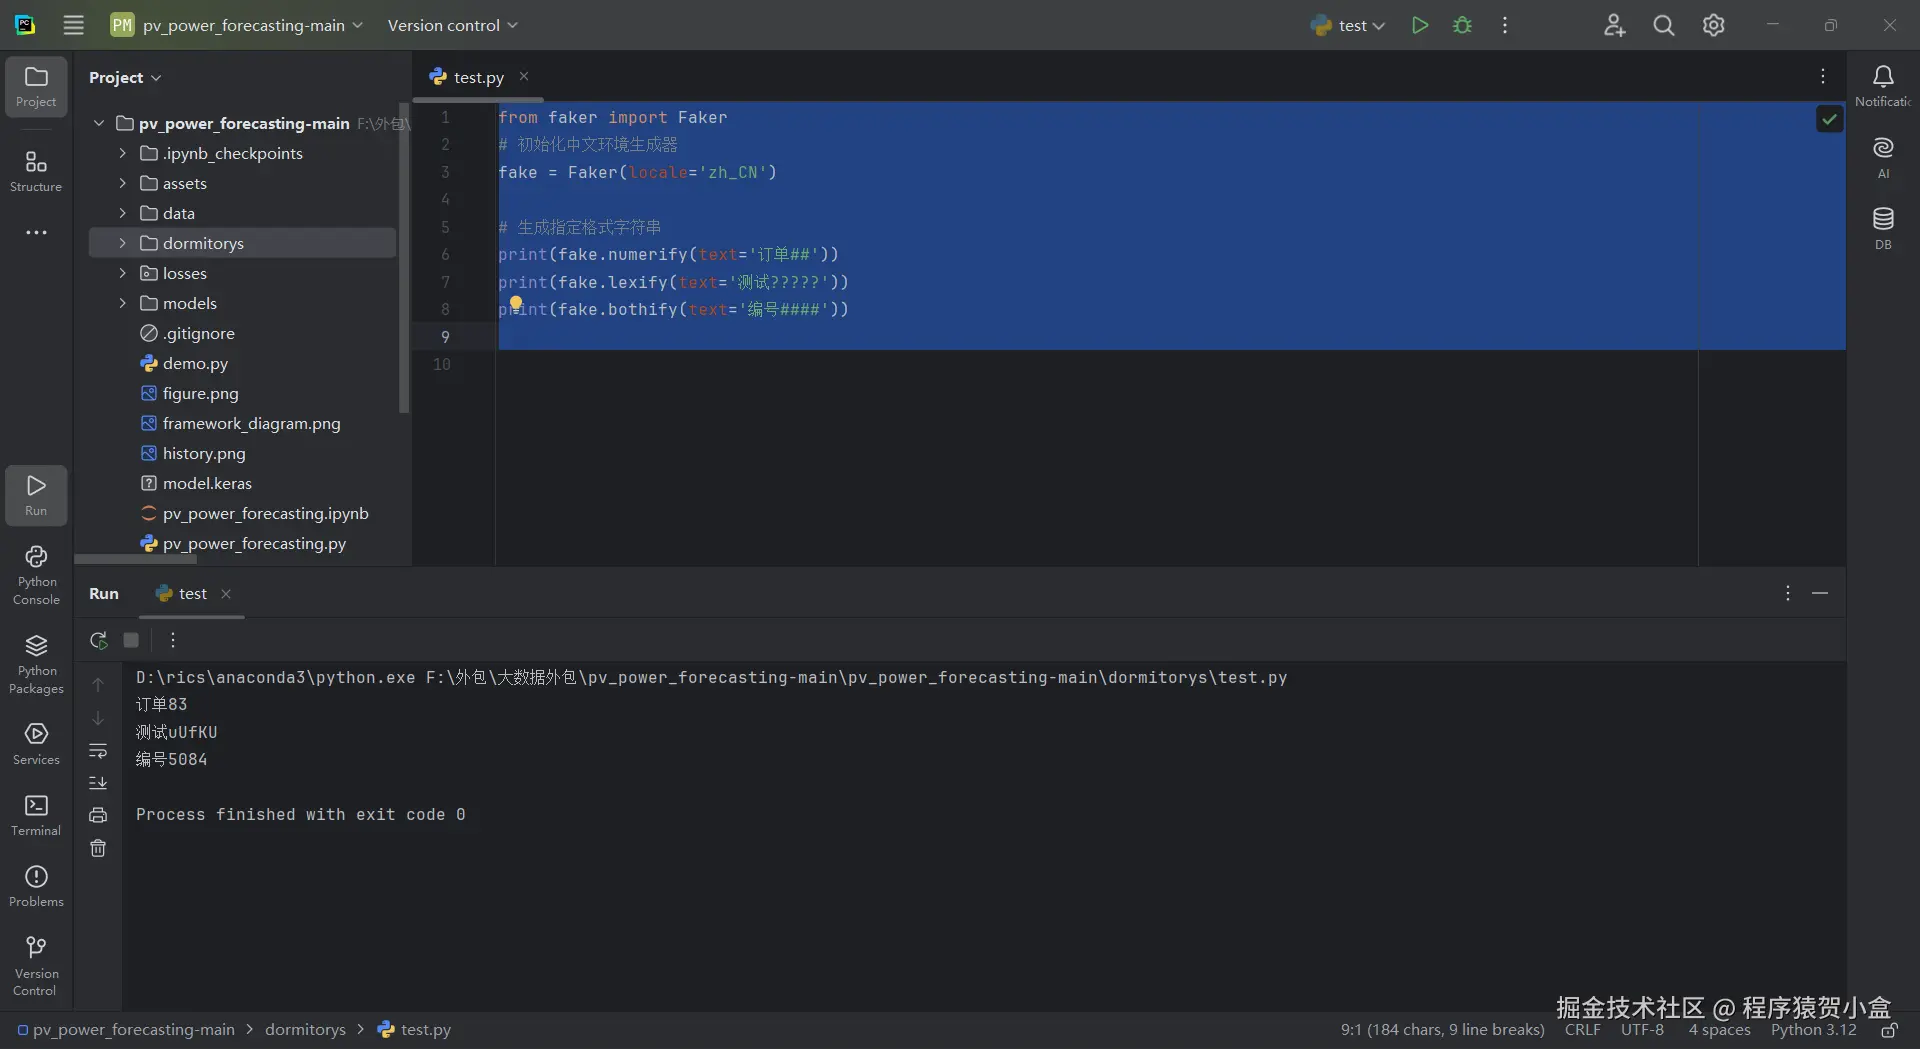Open the test run configuration dropdown
The height and width of the screenshot is (1050, 1920).
(x=1348, y=26)
